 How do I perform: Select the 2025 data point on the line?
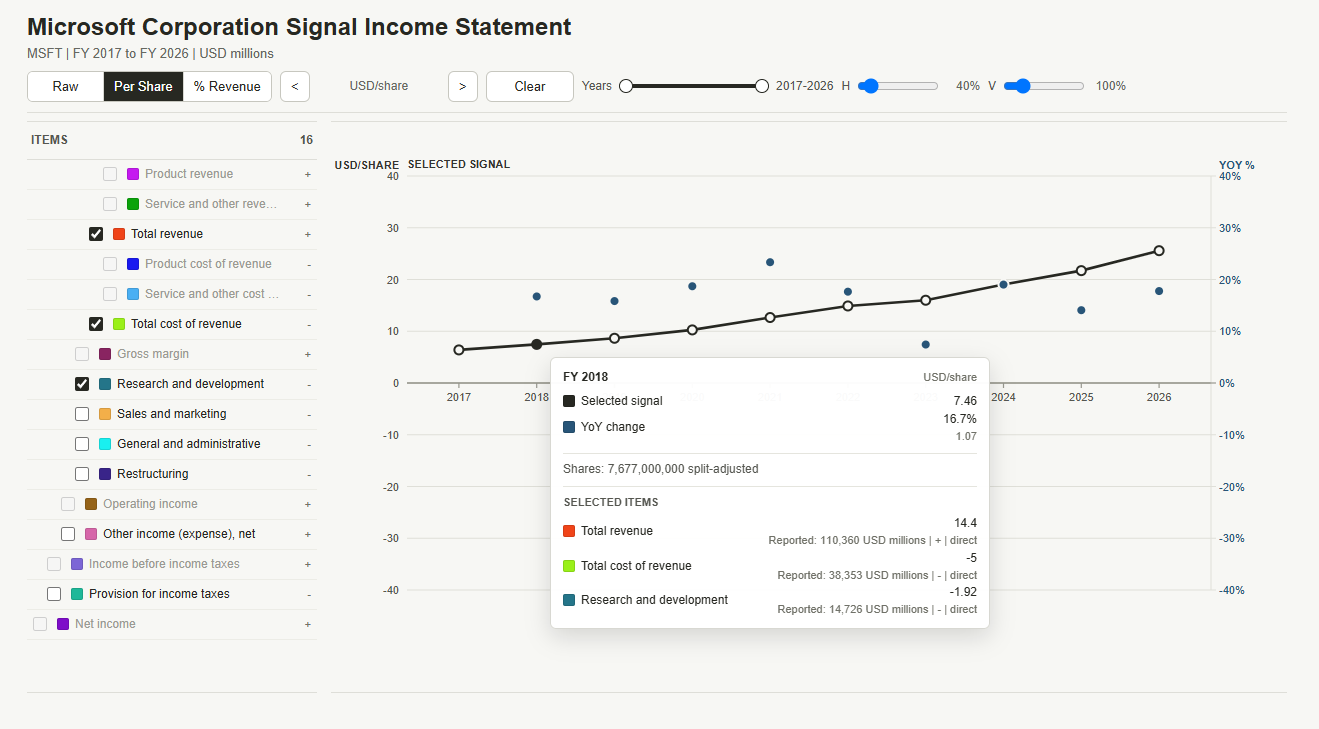pyautogui.click(x=1081, y=270)
